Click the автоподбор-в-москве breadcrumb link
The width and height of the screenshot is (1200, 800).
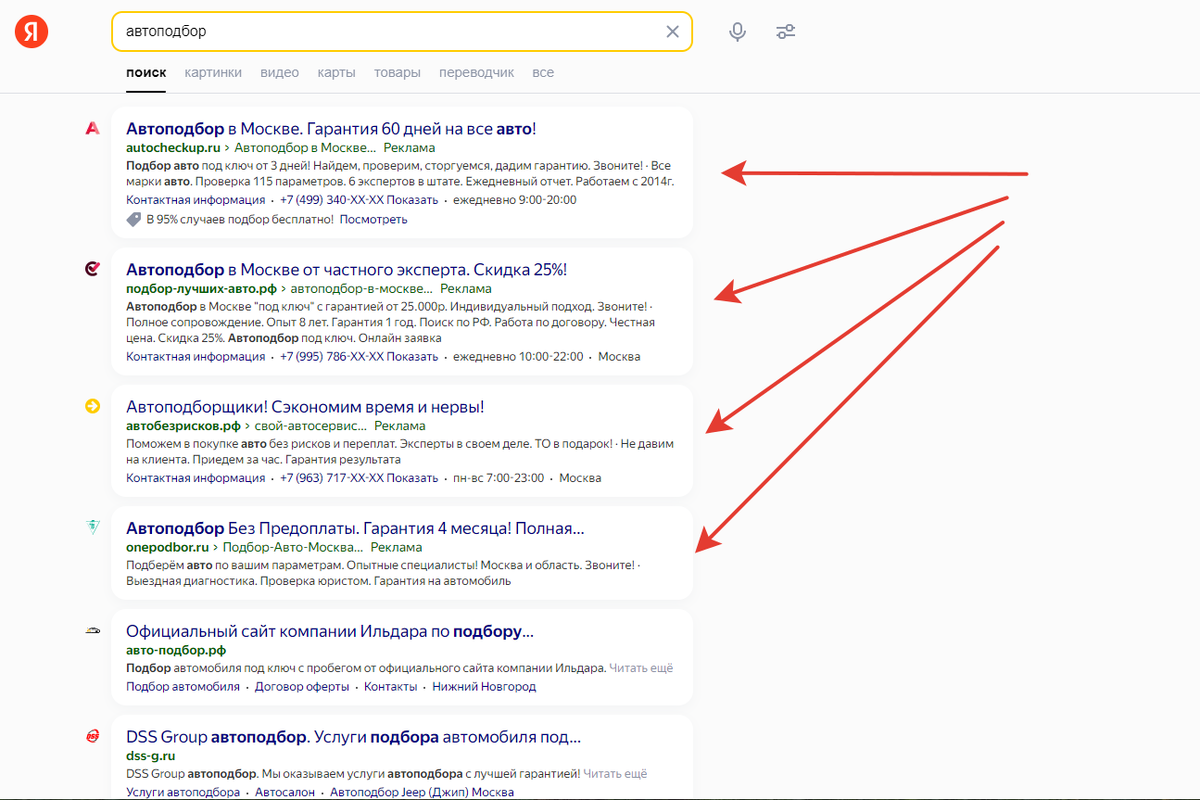tap(359, 288)
